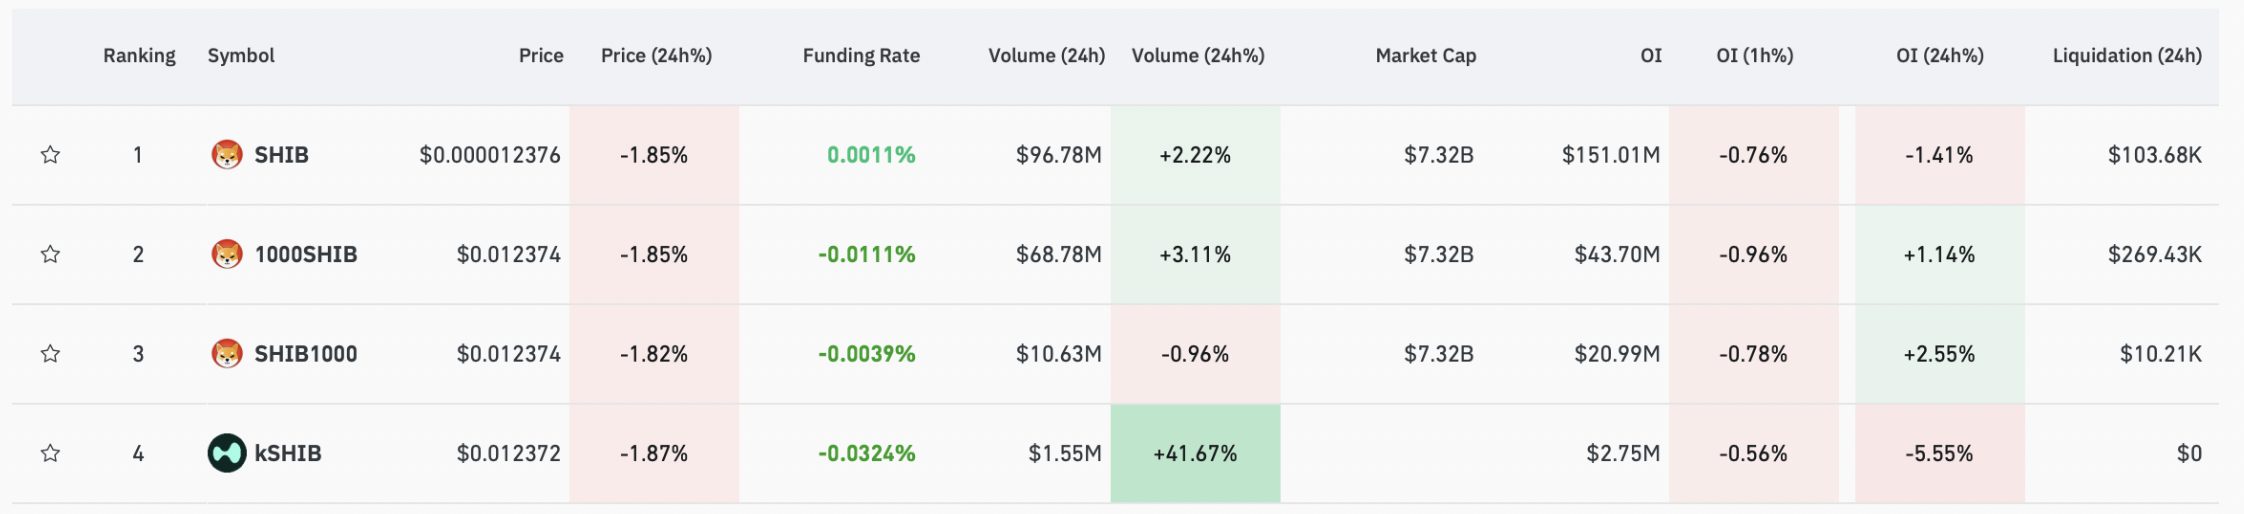This screenshot has width=2244, height=514.
Task: Star the 1000SHIB row as favorite
Action: tap(50, 254)
